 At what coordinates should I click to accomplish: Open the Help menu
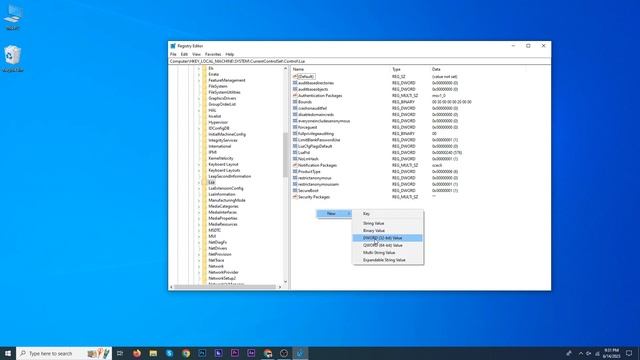229,54
